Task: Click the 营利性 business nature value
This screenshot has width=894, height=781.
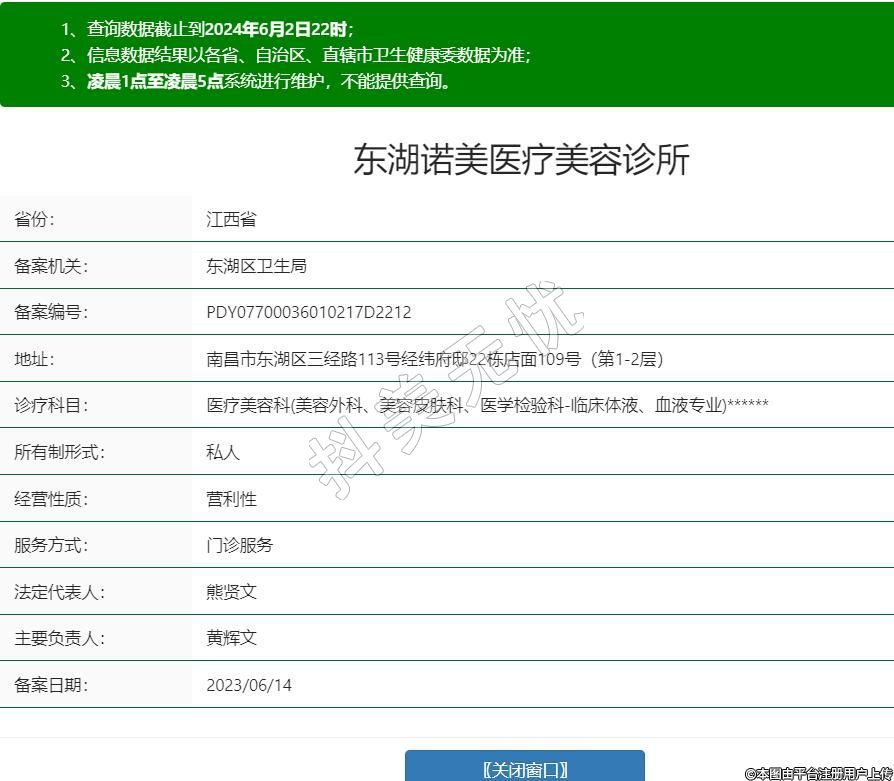Action: click(x=231, y=499)
